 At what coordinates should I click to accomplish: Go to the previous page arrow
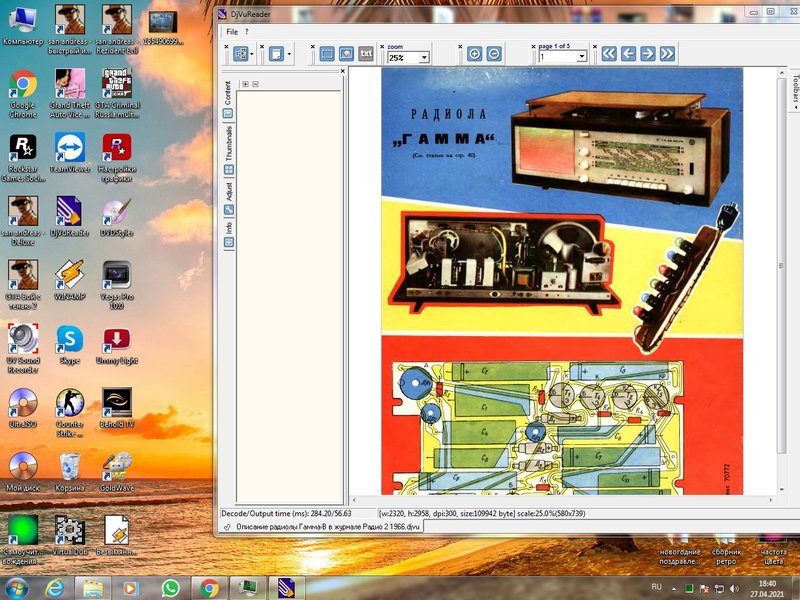click(x=628, y=54)
